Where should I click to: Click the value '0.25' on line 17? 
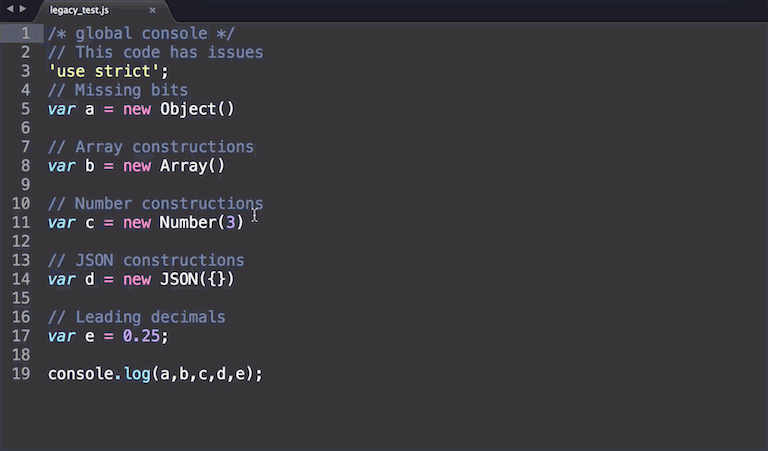click(x=142, y=336)
